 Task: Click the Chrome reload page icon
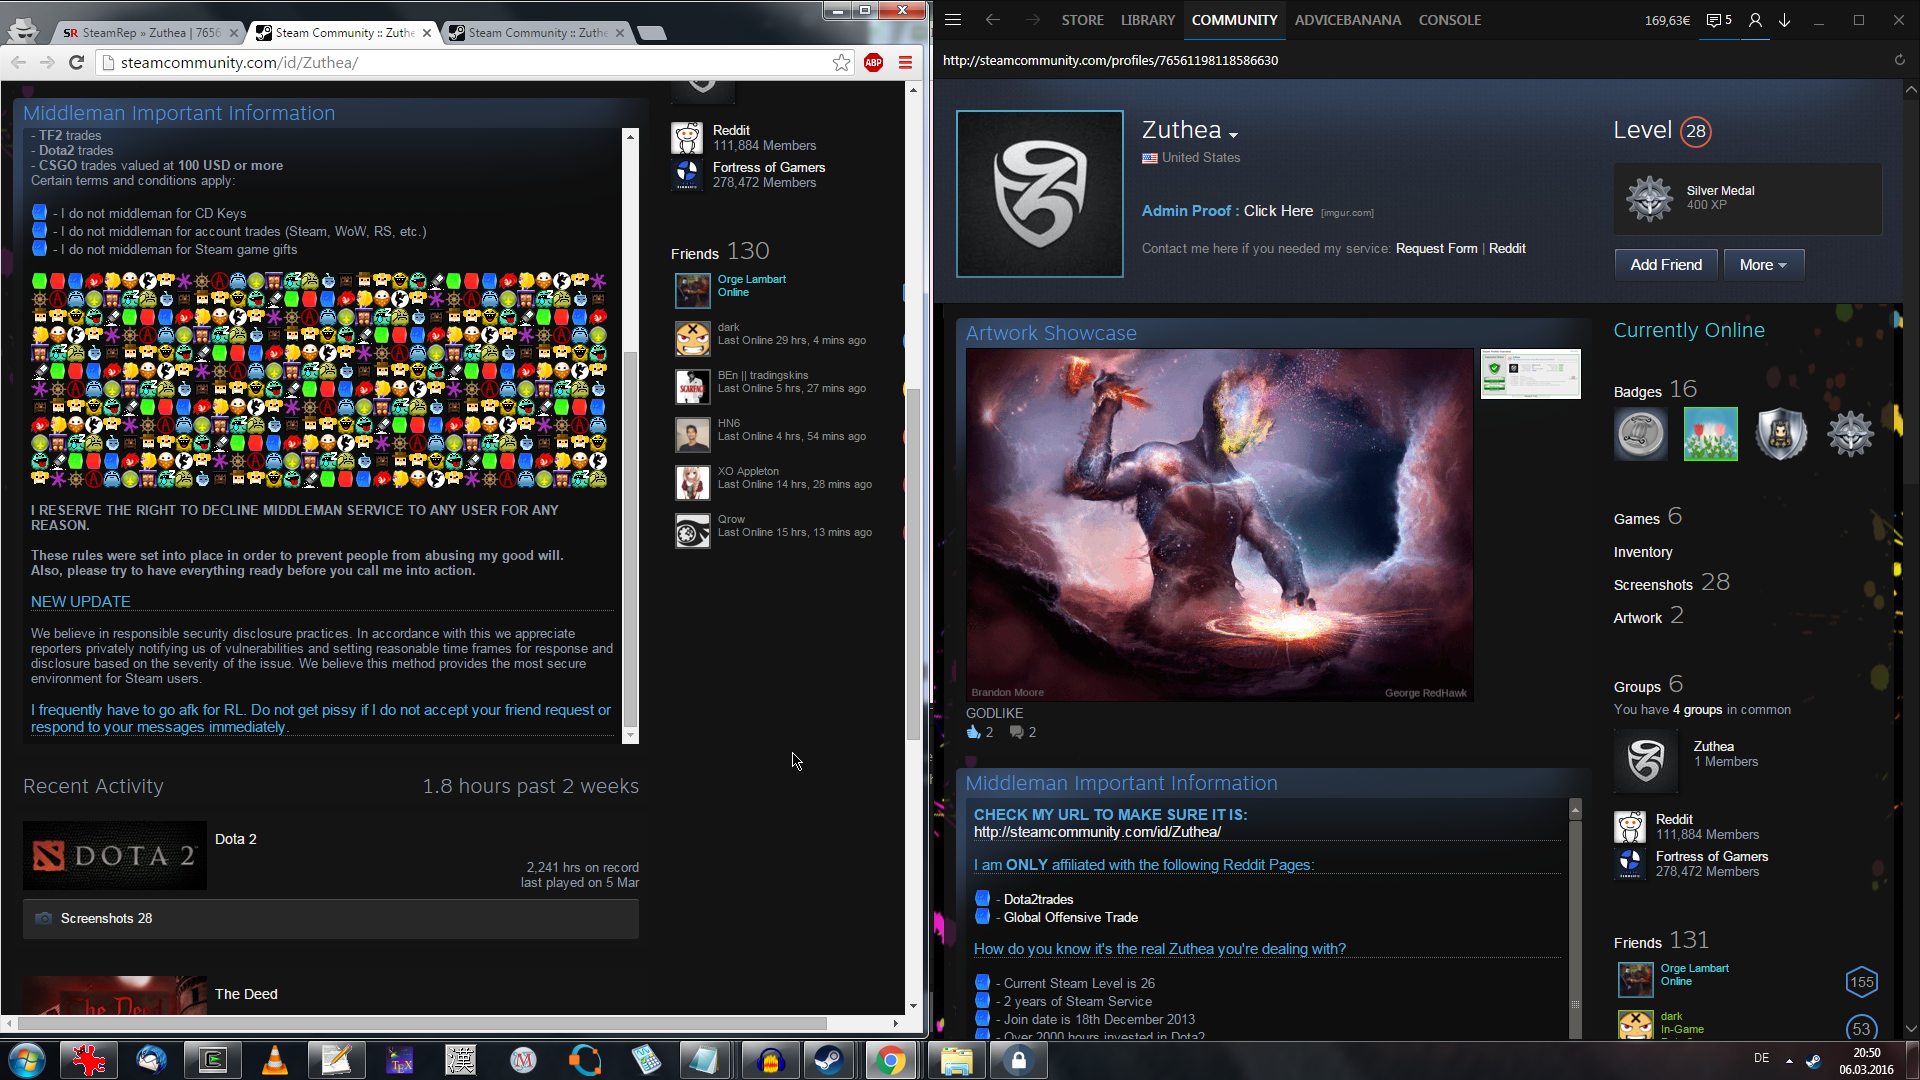76,62
